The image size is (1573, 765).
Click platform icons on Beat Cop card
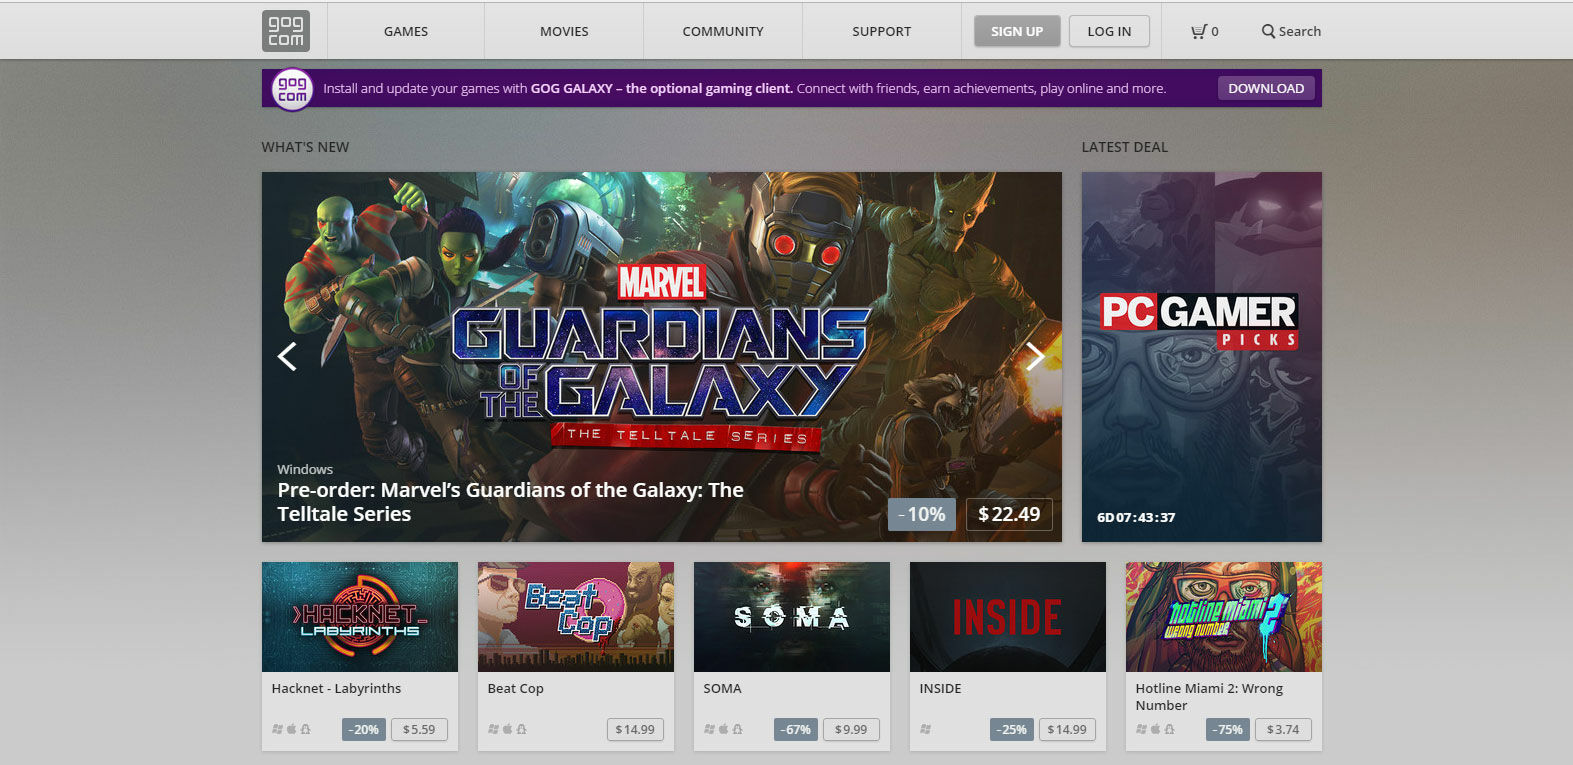tap(507, 729)
